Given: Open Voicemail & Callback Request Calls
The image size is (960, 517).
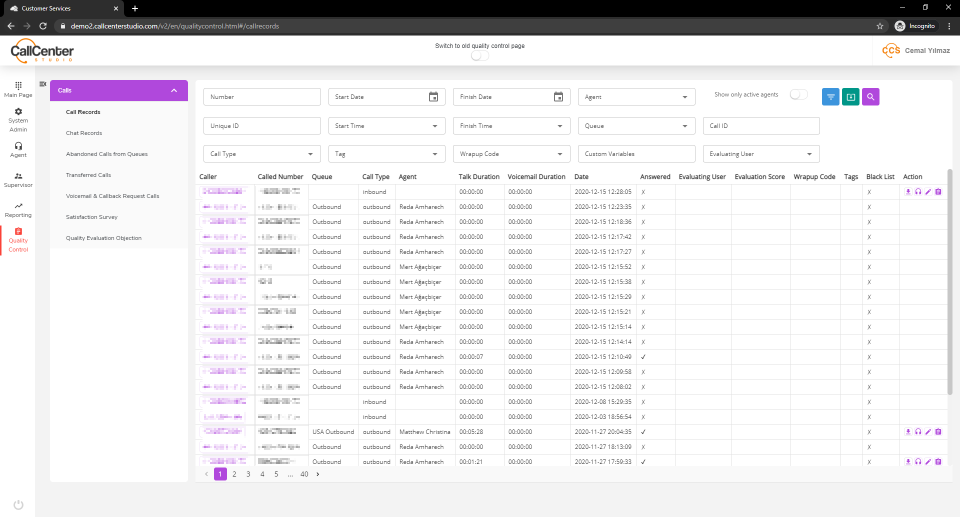Looking at the screenshot, I should [112, 196].
